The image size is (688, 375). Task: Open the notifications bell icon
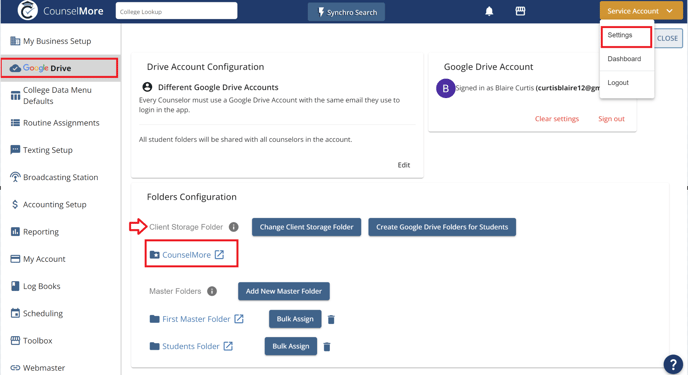(489, 11)
